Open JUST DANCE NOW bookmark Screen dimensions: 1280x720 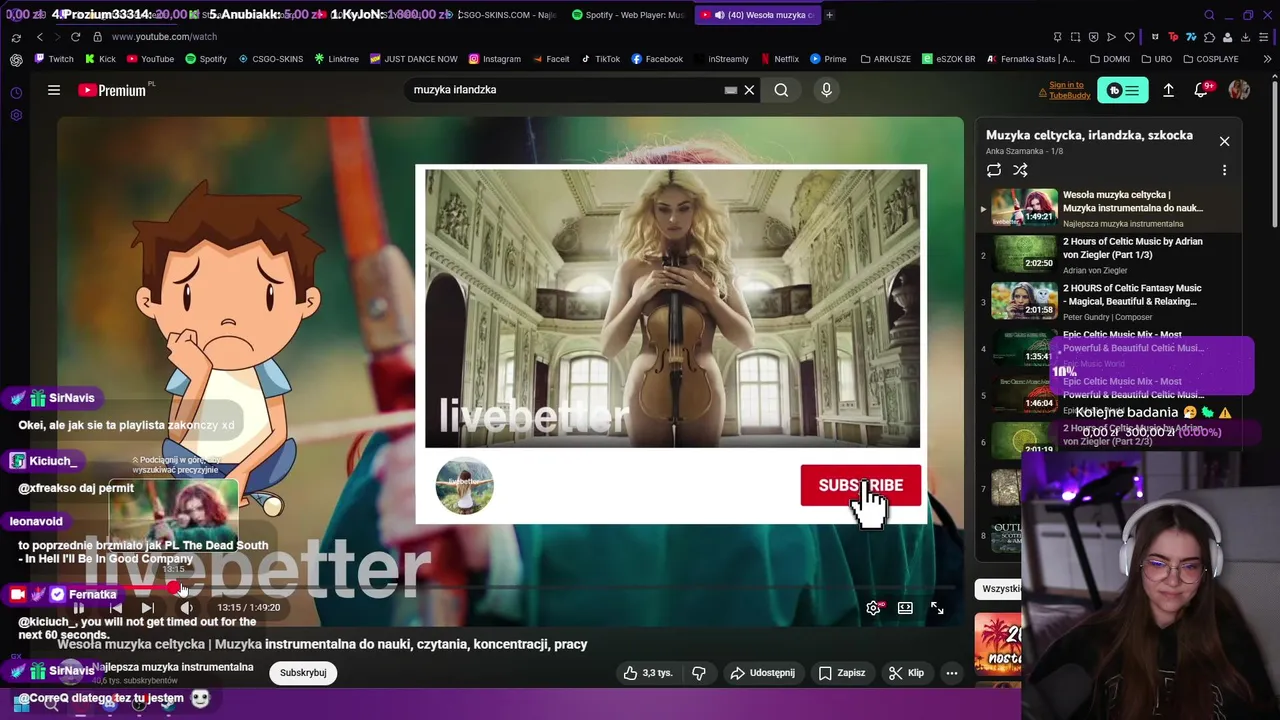pos(413,59)
